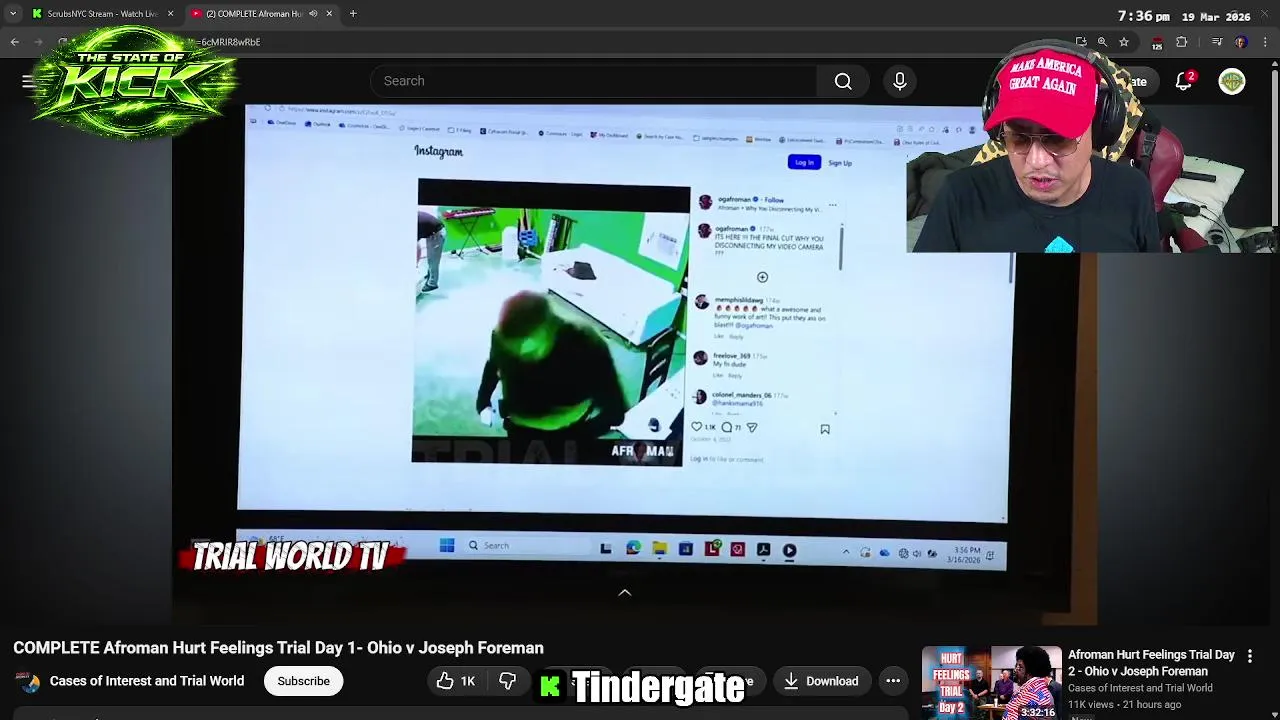Bookmark this page with the star icon
Viewport: 1280px width, 720px height.
click(x=1124, y=42)
